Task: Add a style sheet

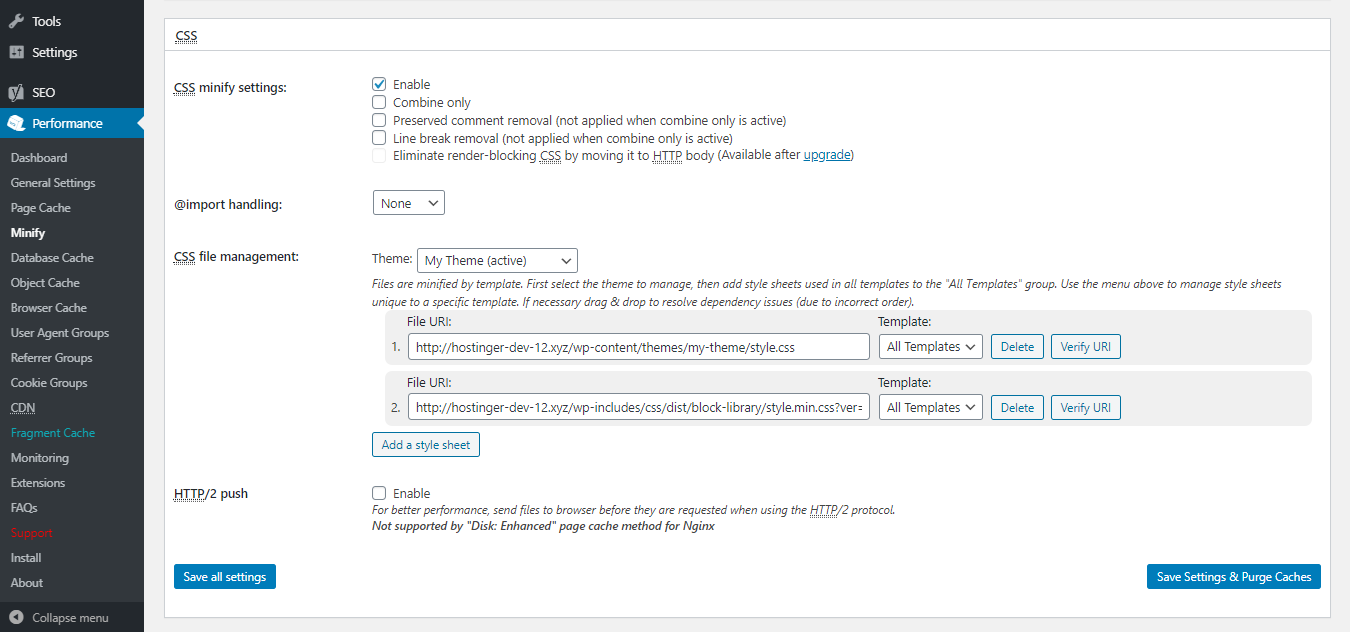Action: coord(425,444)
